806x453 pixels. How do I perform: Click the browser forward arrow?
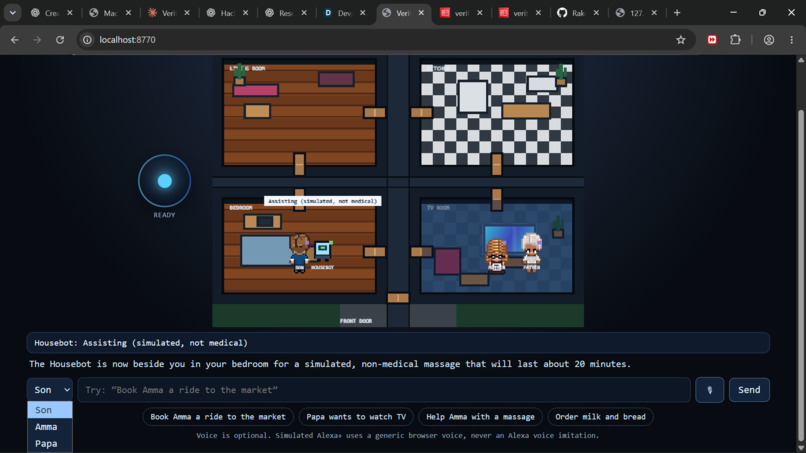[x=37, y=40]
